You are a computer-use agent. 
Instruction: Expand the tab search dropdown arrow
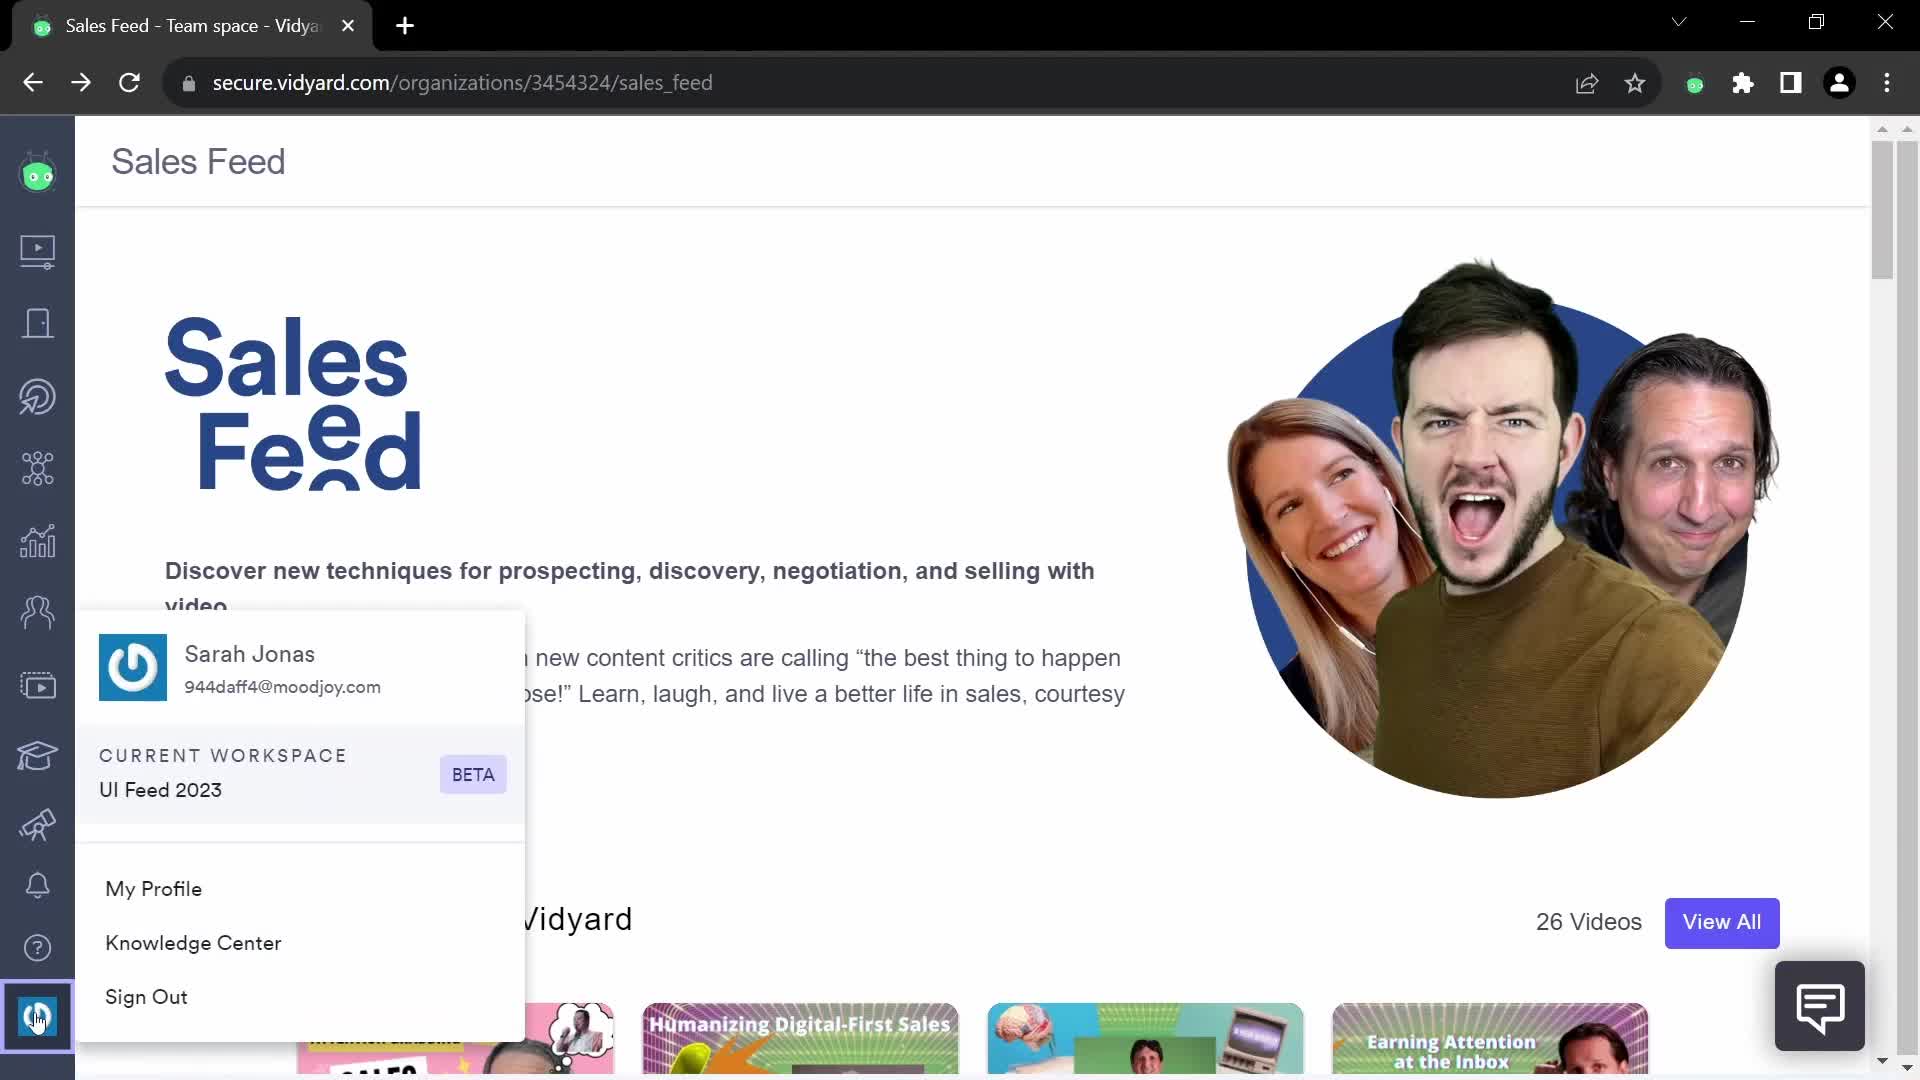1679,22
